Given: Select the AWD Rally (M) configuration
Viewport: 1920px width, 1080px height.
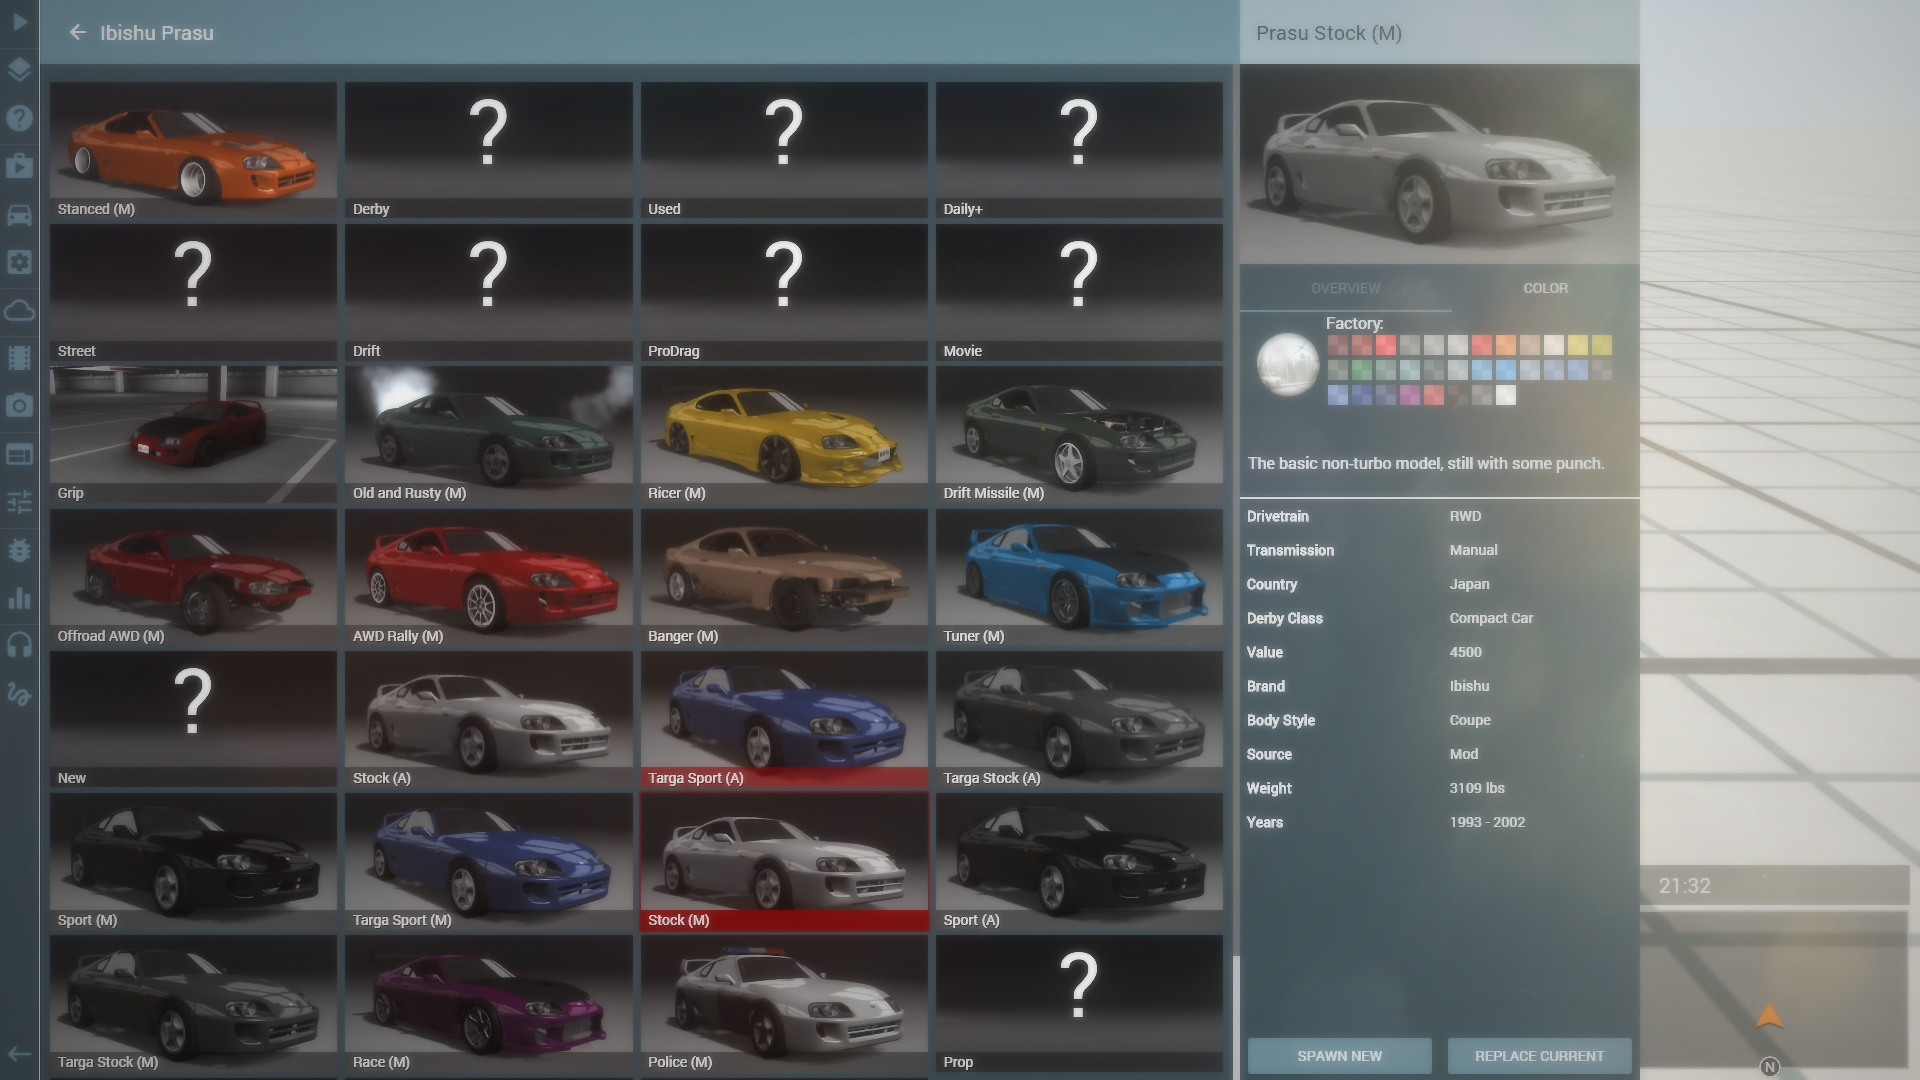Looking at the screenshot, I should click(x=488, y=577).
